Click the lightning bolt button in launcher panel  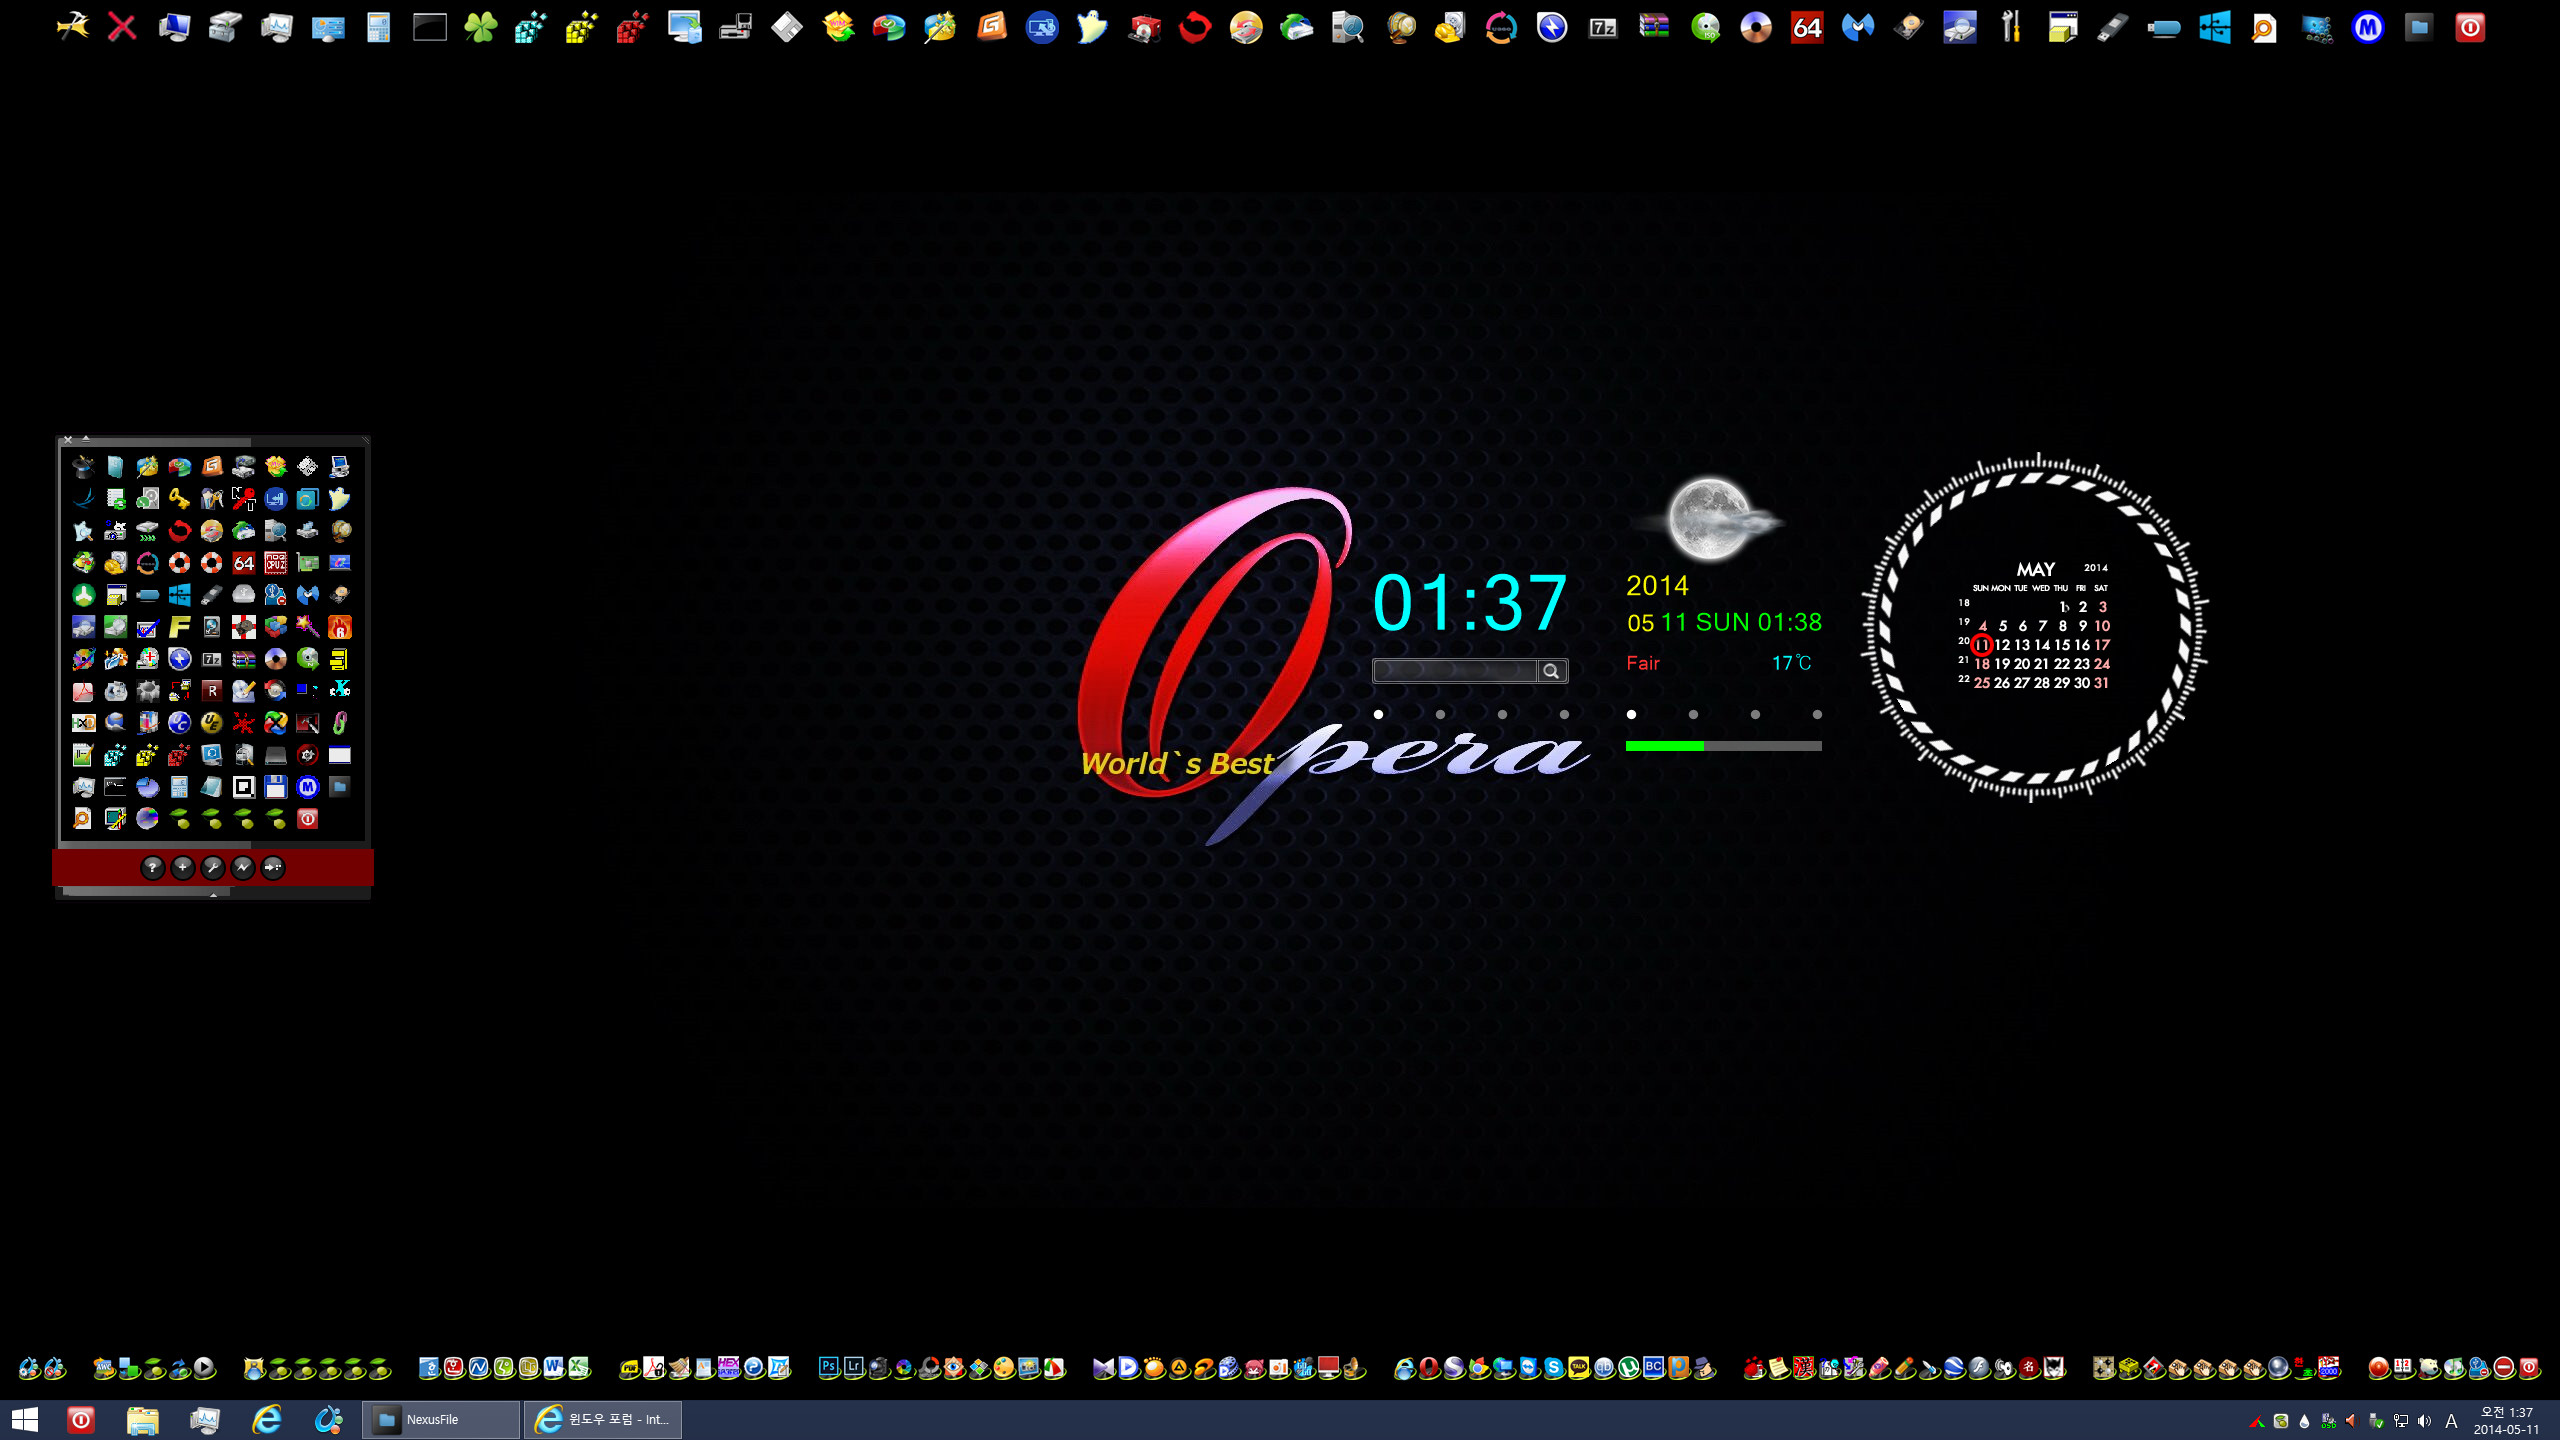pyautogui.click(x=242, y=867)
